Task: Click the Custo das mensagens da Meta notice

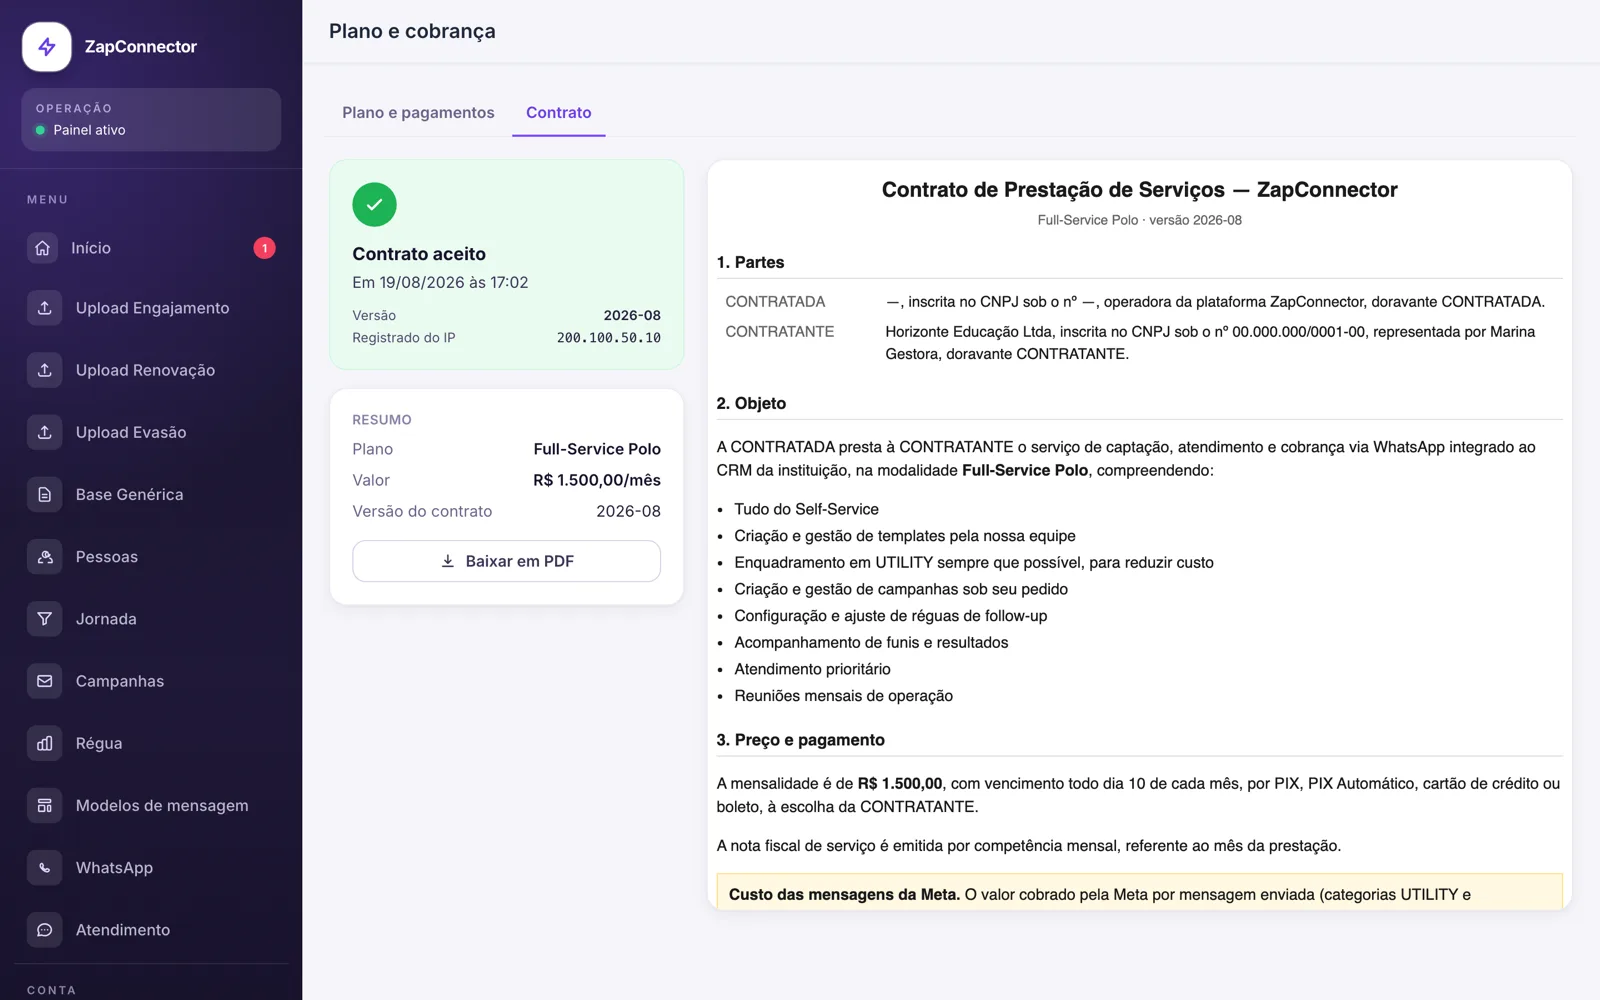Action: 1139,892
